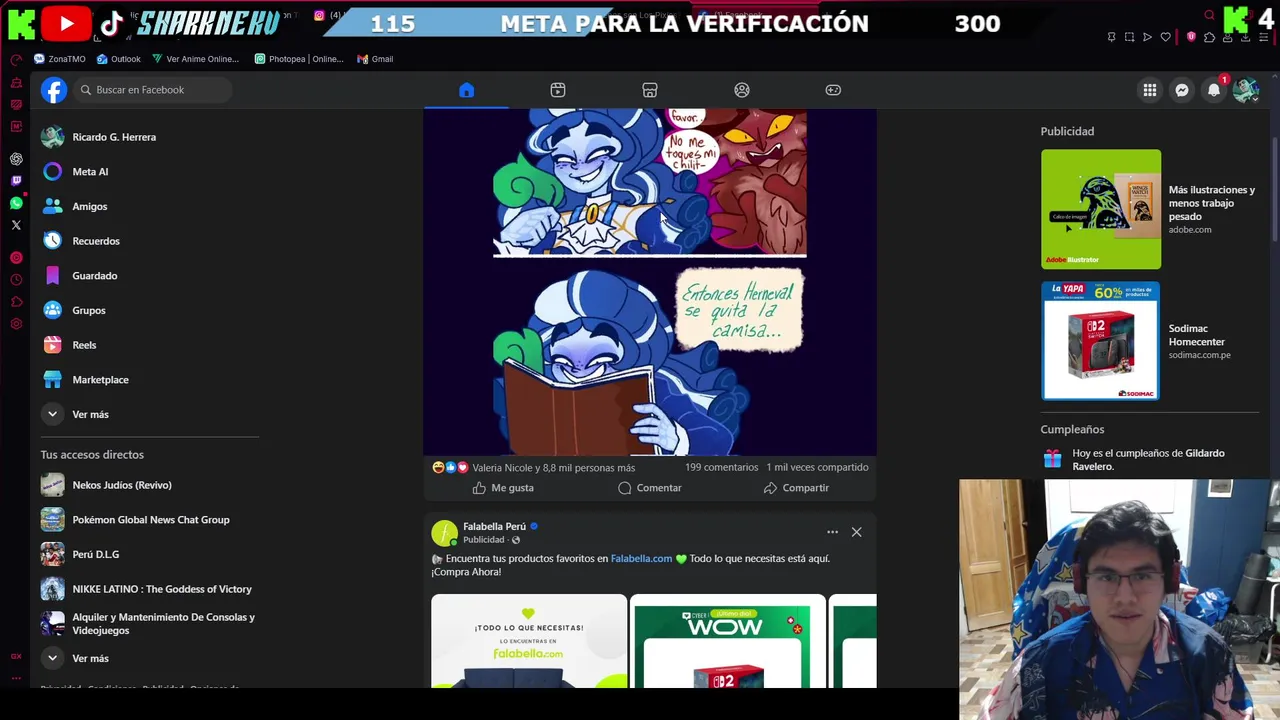Open WhatsApp in browser sidebar
Image resolution: width=1280 pixels, height=720 pixels.
pos(16,203)
